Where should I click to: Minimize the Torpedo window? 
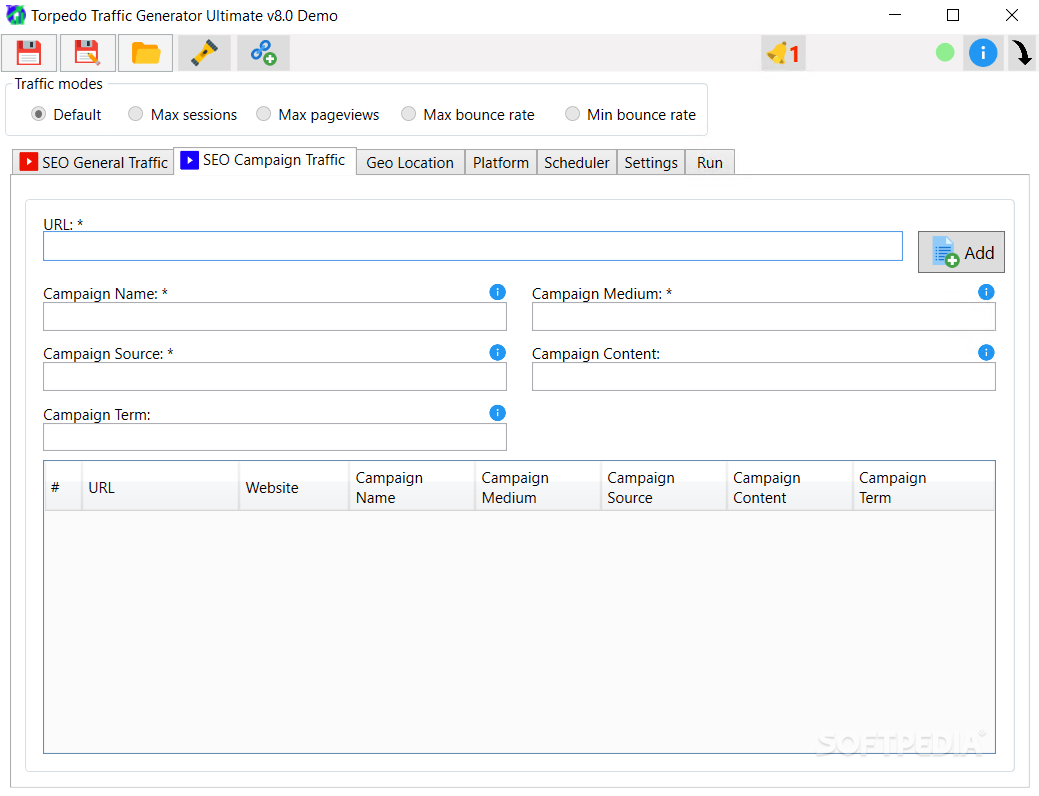(x=895, y=15)
